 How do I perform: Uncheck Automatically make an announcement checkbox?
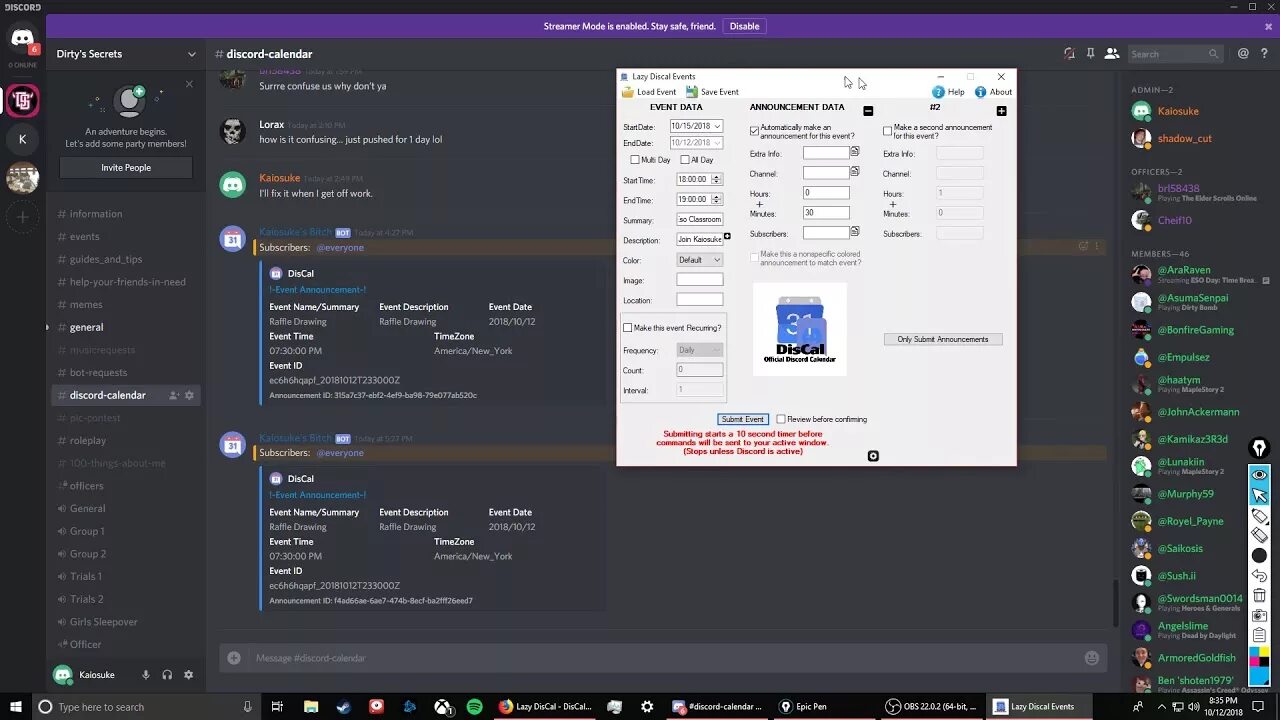click(x=755, y=131)
